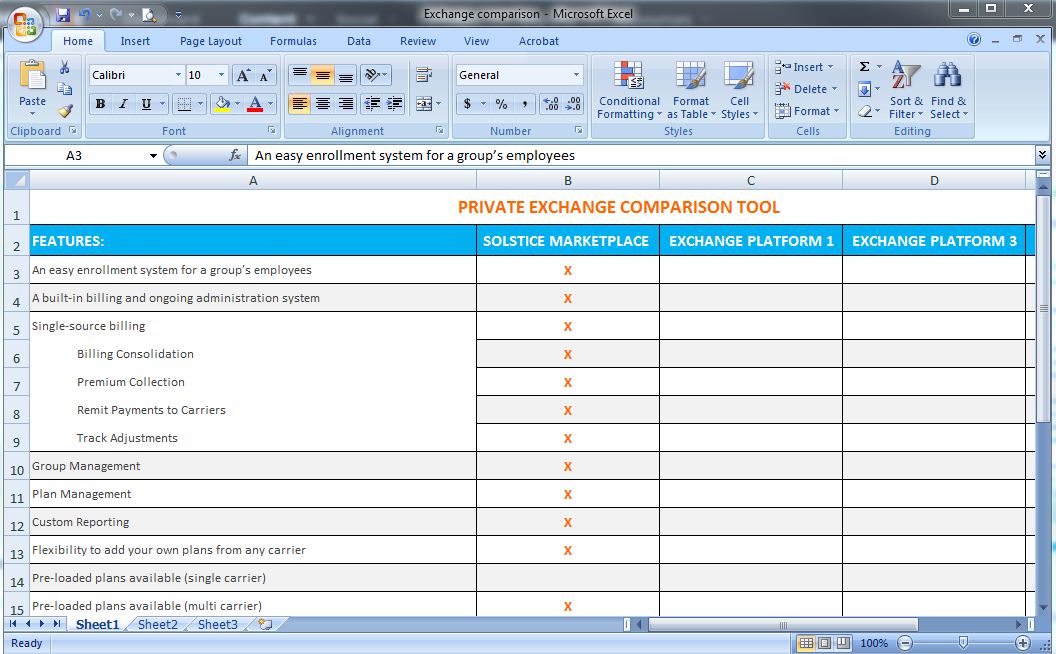Toggle Center horizontal alignment
Screen dimensions: 1056x654
pos(323,104)
